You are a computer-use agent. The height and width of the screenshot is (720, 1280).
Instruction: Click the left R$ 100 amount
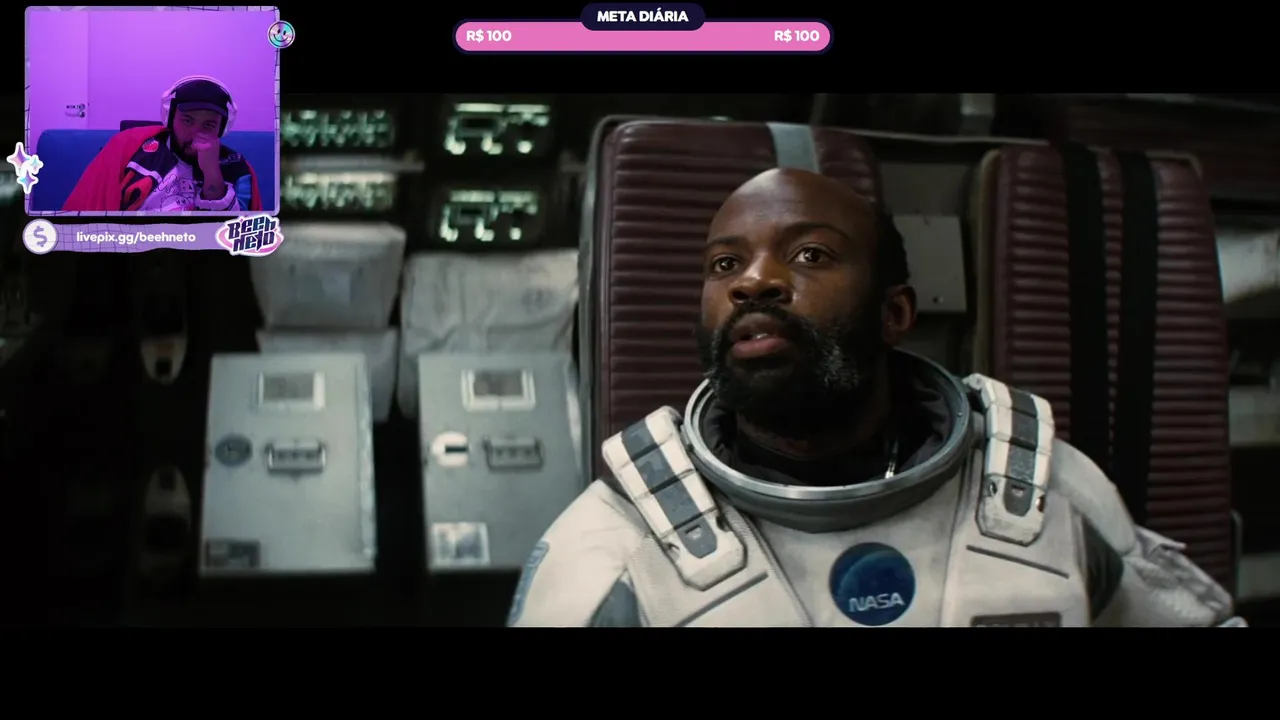tap(489, 36)
